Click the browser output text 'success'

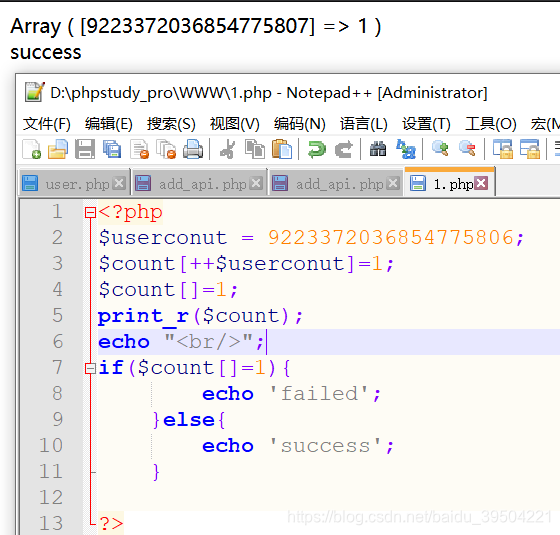point(46,52)
